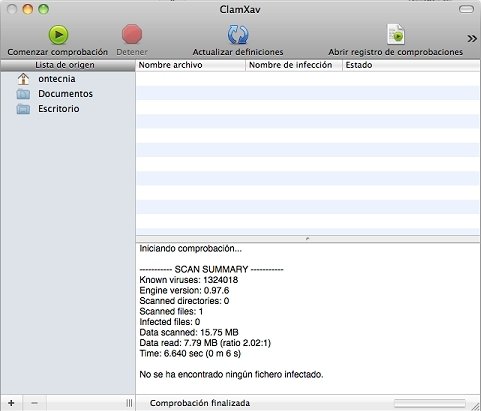Click sidebar resize grip handle
The height and width of the screenshot is (411, 481).
(129, 403)
